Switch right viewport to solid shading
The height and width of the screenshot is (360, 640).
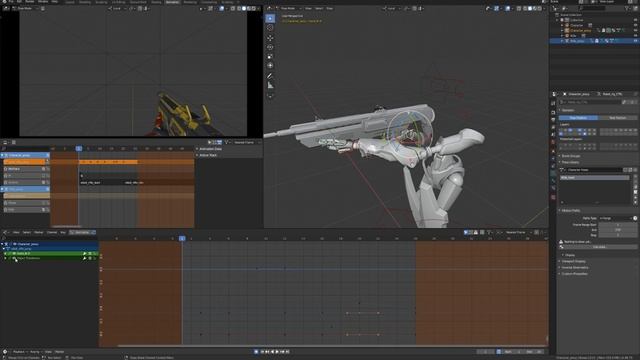coord(530,8)
